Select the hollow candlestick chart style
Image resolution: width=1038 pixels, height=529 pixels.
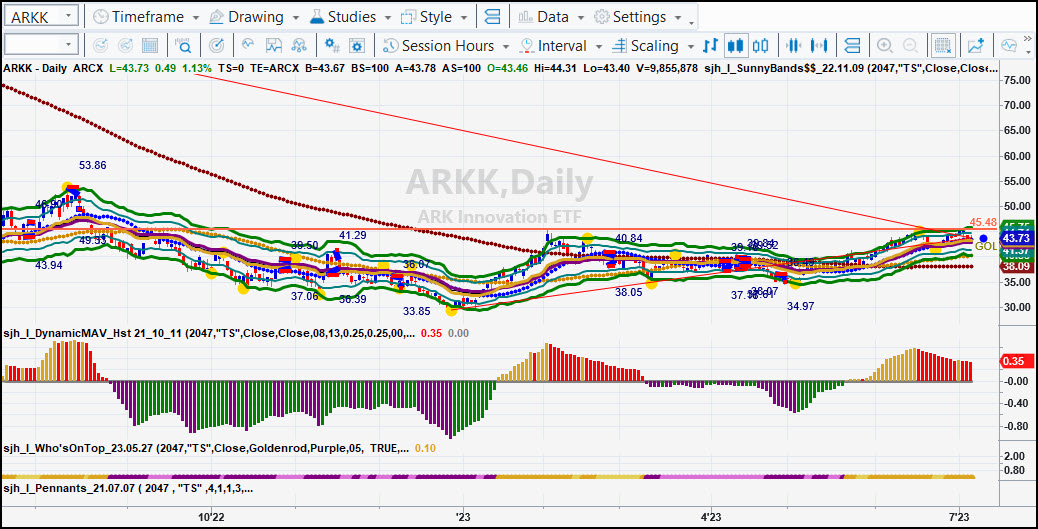pos(761,46)
